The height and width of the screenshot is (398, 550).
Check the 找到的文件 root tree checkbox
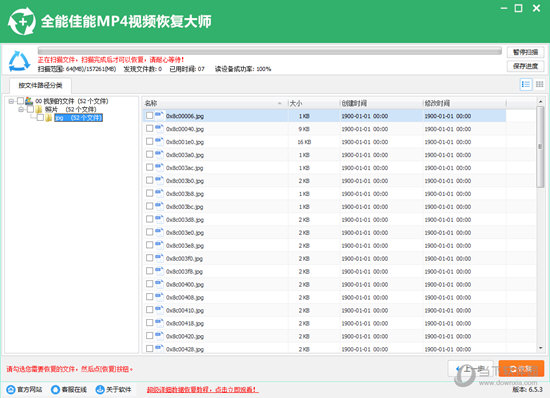pos(20,101)
